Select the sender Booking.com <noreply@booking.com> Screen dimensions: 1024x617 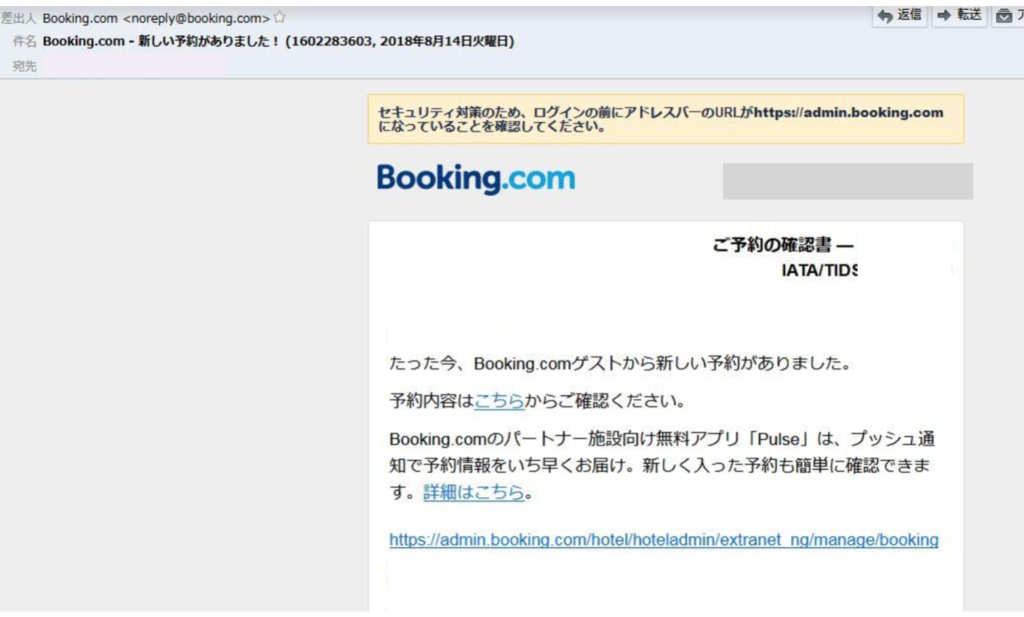coord(156,18)
